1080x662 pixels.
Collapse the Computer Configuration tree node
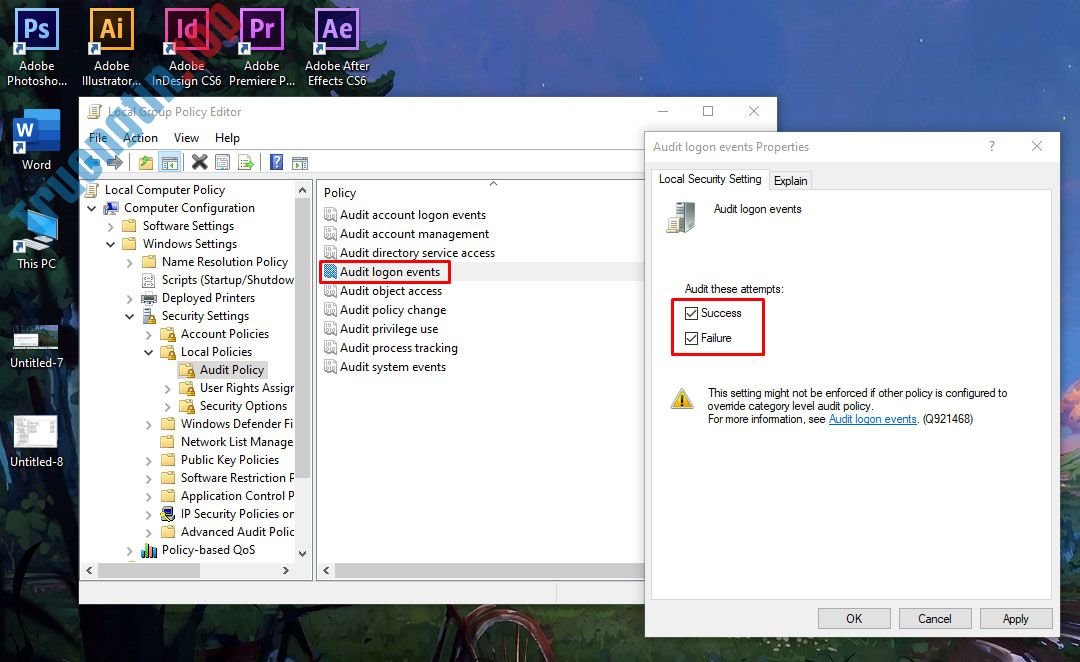(91, 207)
